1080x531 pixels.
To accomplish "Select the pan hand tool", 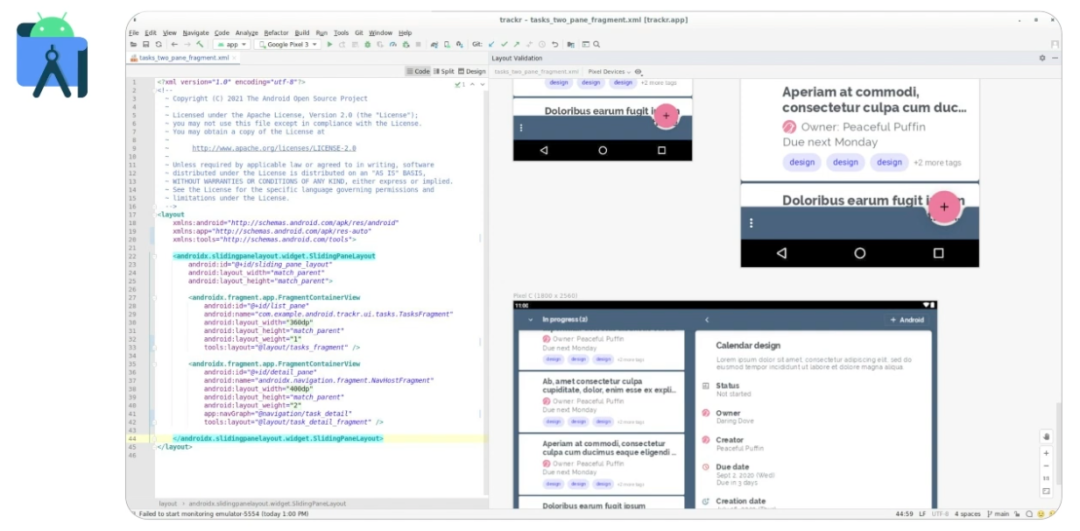I will (1046, 436).
